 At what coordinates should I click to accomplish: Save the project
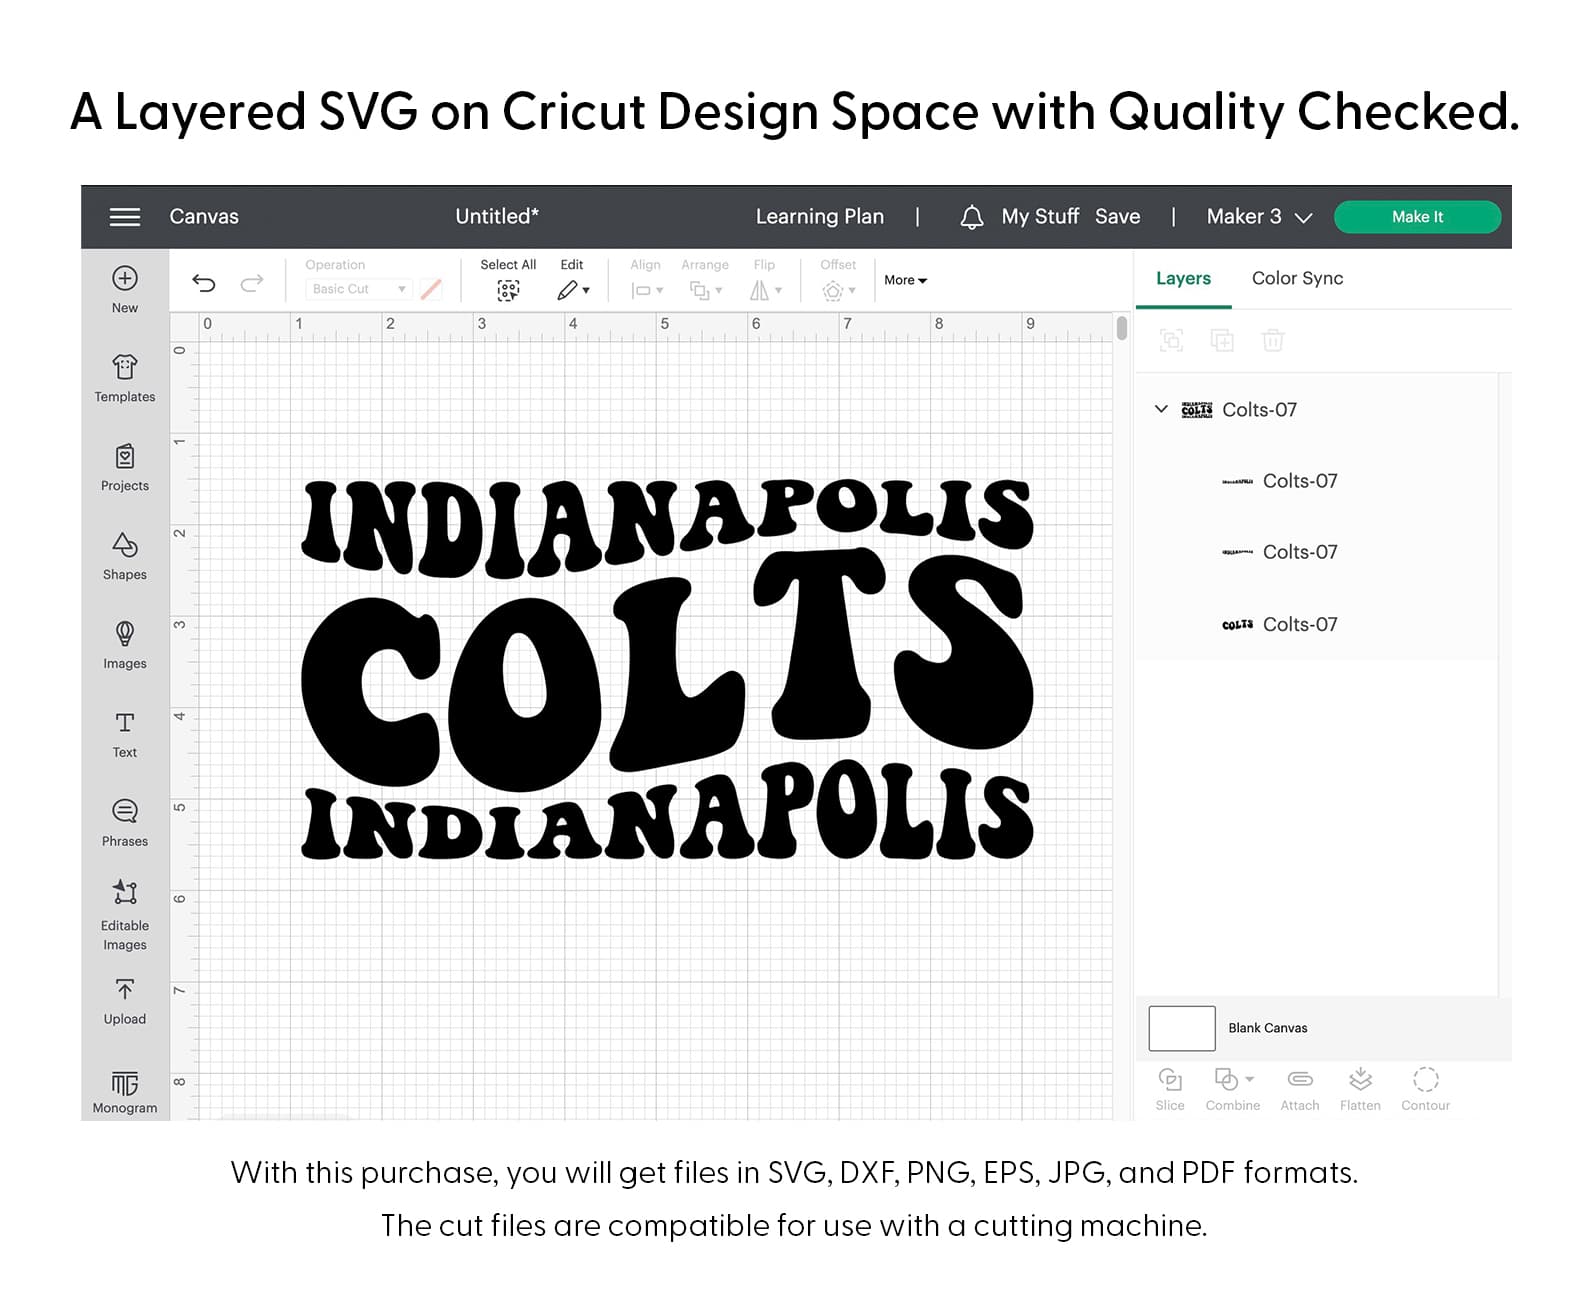(1117, 217)
